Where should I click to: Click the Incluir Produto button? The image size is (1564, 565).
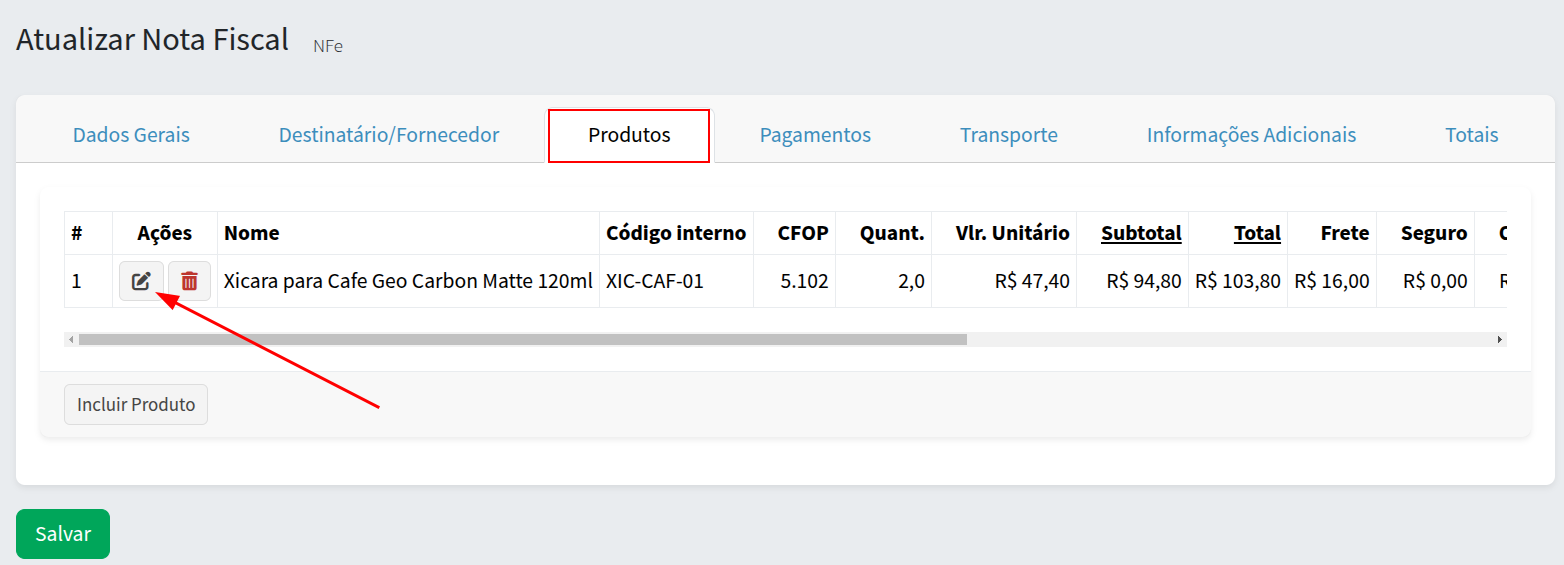pos(136,405)
